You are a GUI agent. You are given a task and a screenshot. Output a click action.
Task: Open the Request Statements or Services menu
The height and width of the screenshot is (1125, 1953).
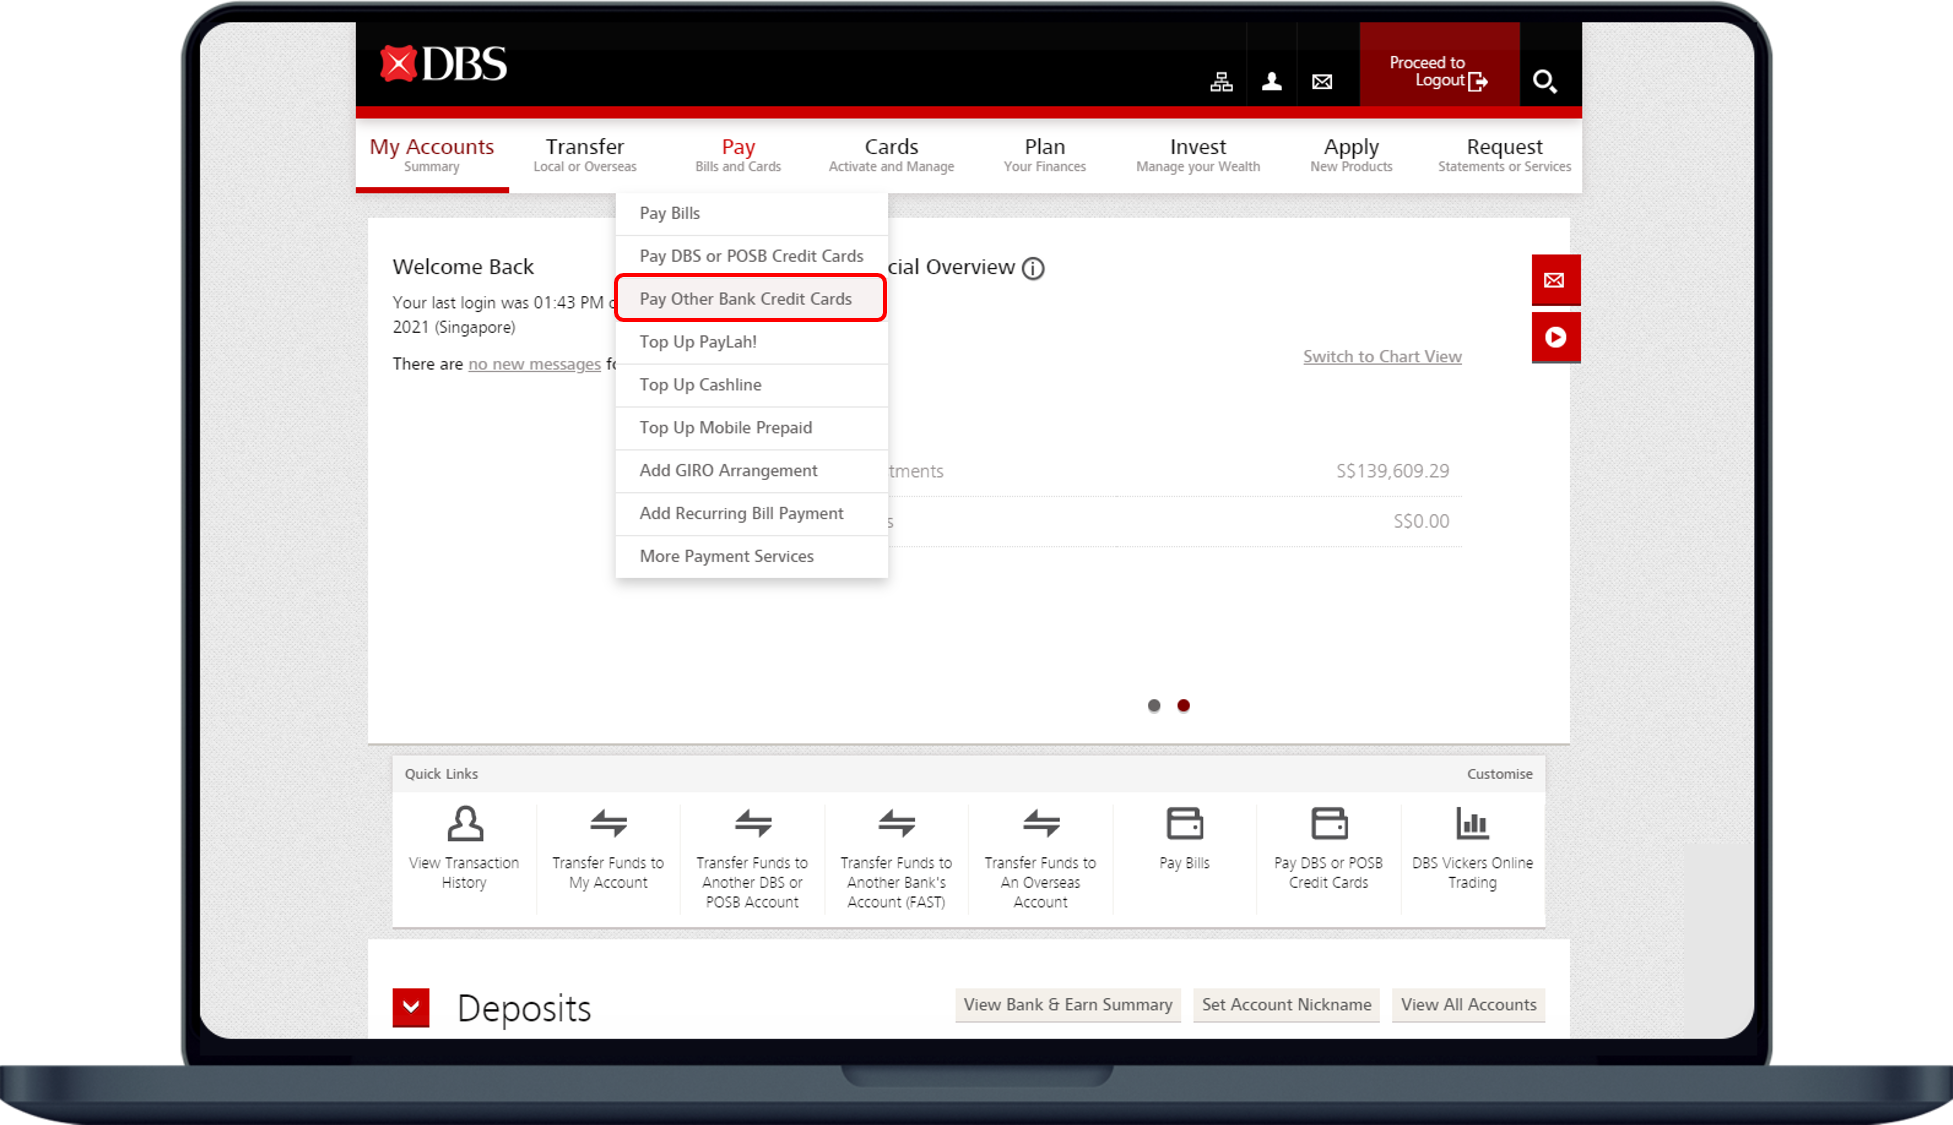click(x=1504, y=155)
